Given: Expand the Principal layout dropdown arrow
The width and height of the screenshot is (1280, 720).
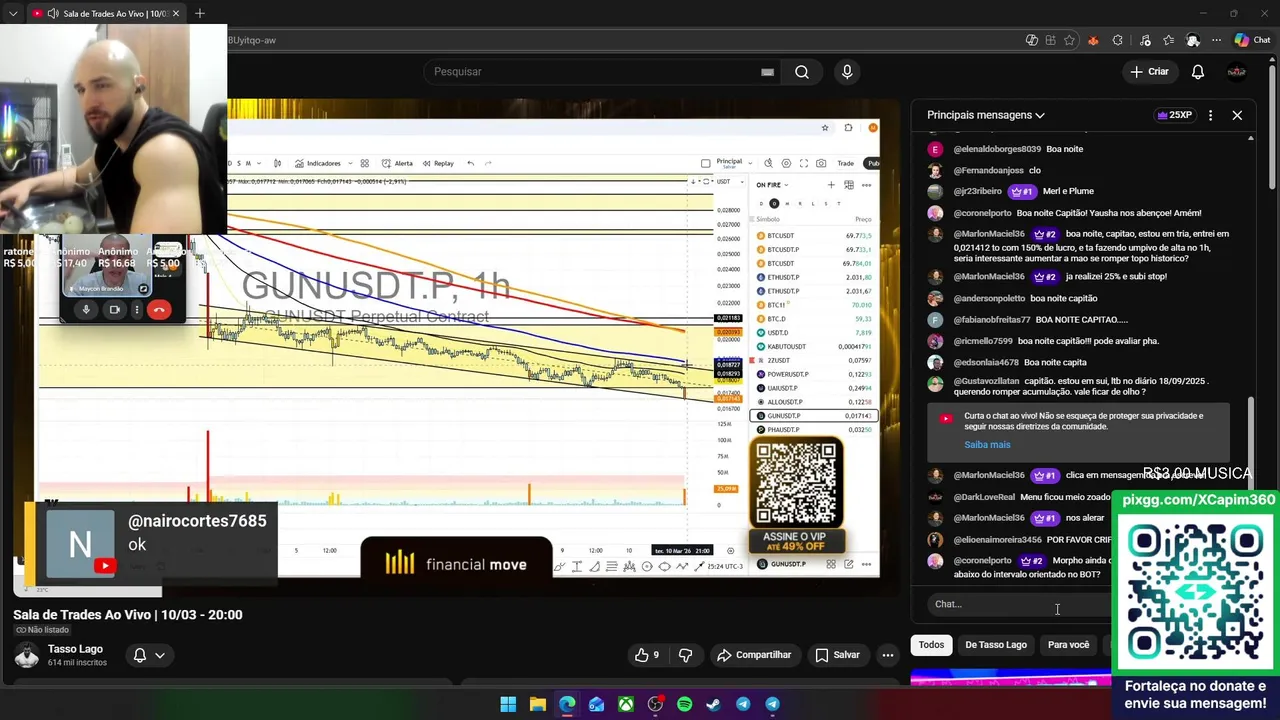Looking at the screenshot, I should coord(750,163).
